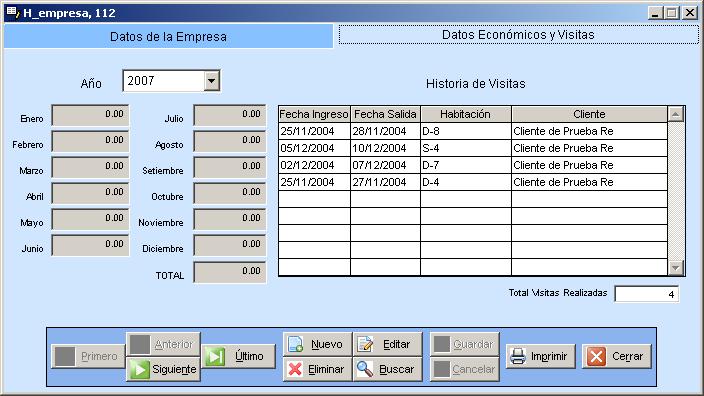Click the Junio amount field
The image size is (704, 396).
[90, 245]
